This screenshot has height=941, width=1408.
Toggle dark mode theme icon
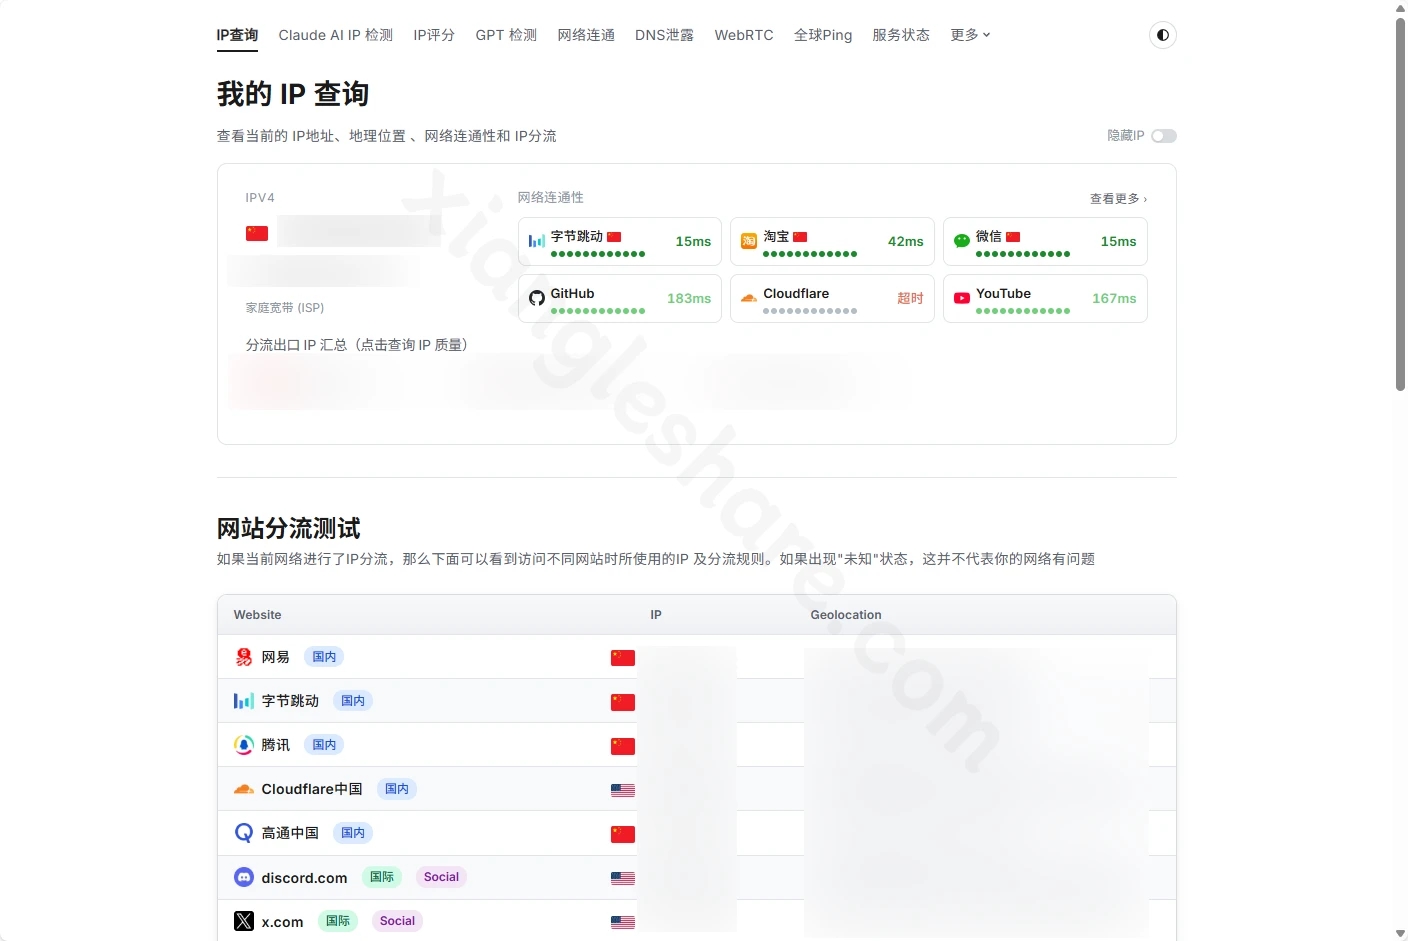(x=1162, y=35)
